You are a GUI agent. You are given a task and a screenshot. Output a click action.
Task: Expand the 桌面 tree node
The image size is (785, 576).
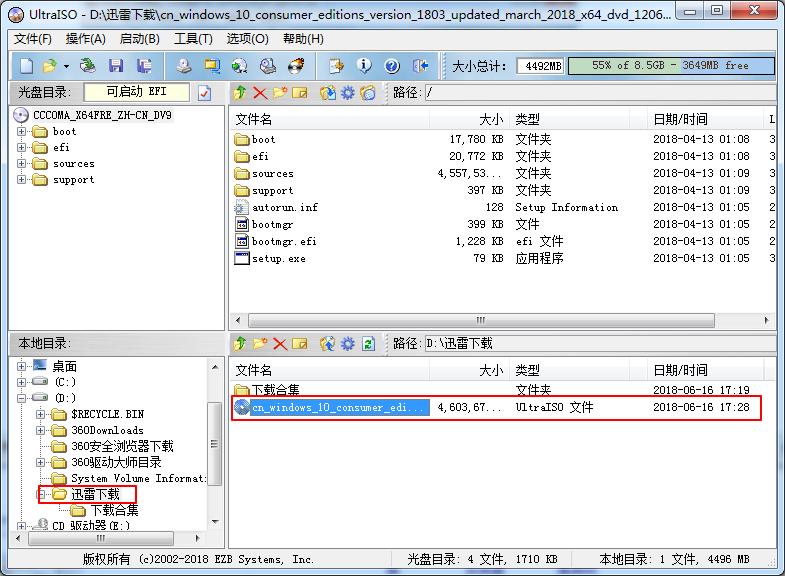click(22, 366)
